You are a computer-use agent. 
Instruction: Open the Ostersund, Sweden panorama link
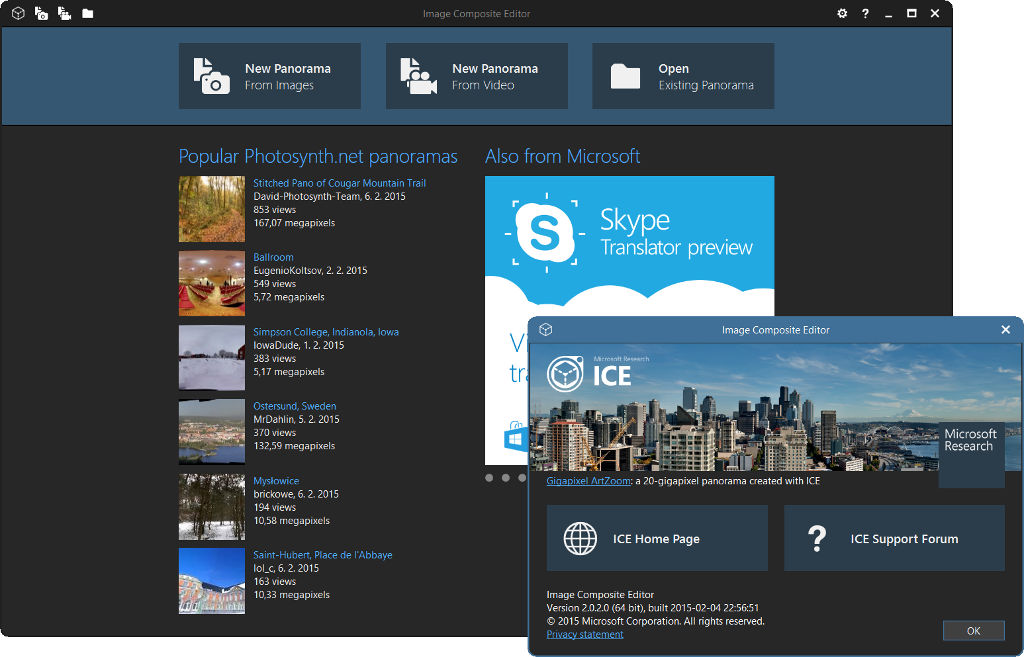tap(295, 406)
